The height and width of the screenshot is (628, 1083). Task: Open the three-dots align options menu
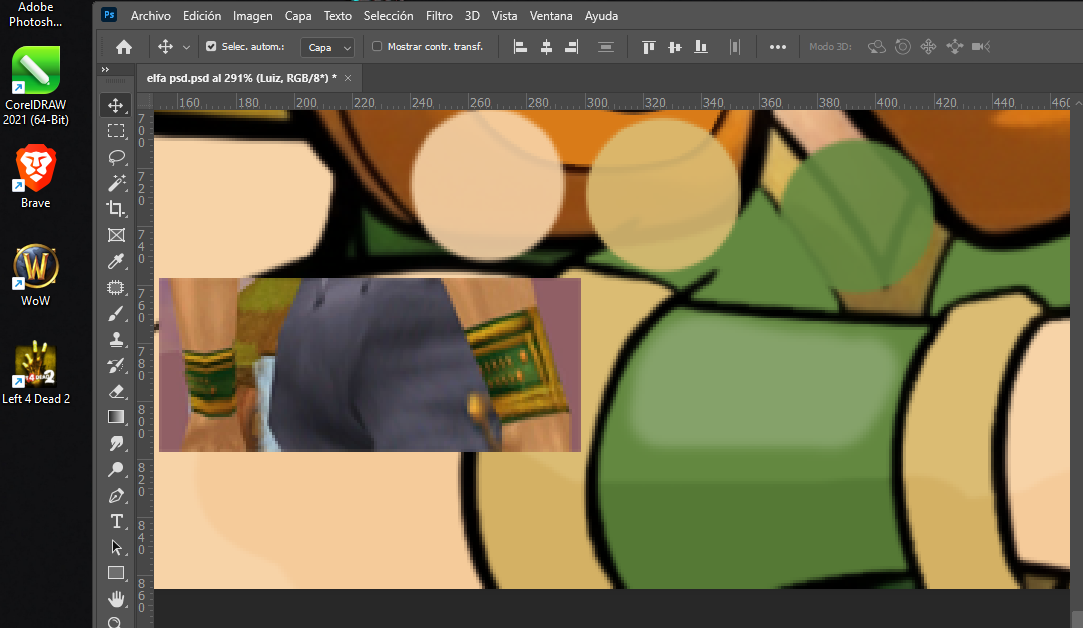(778, 47)
